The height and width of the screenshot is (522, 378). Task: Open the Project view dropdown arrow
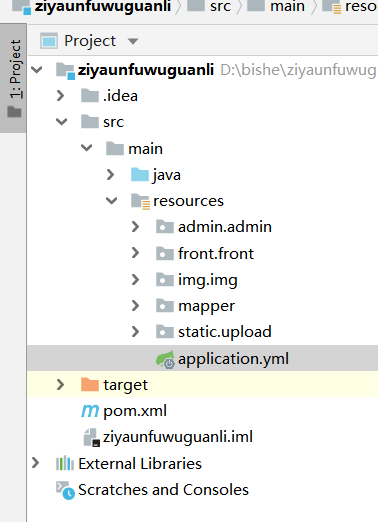(x=133, y=41)
